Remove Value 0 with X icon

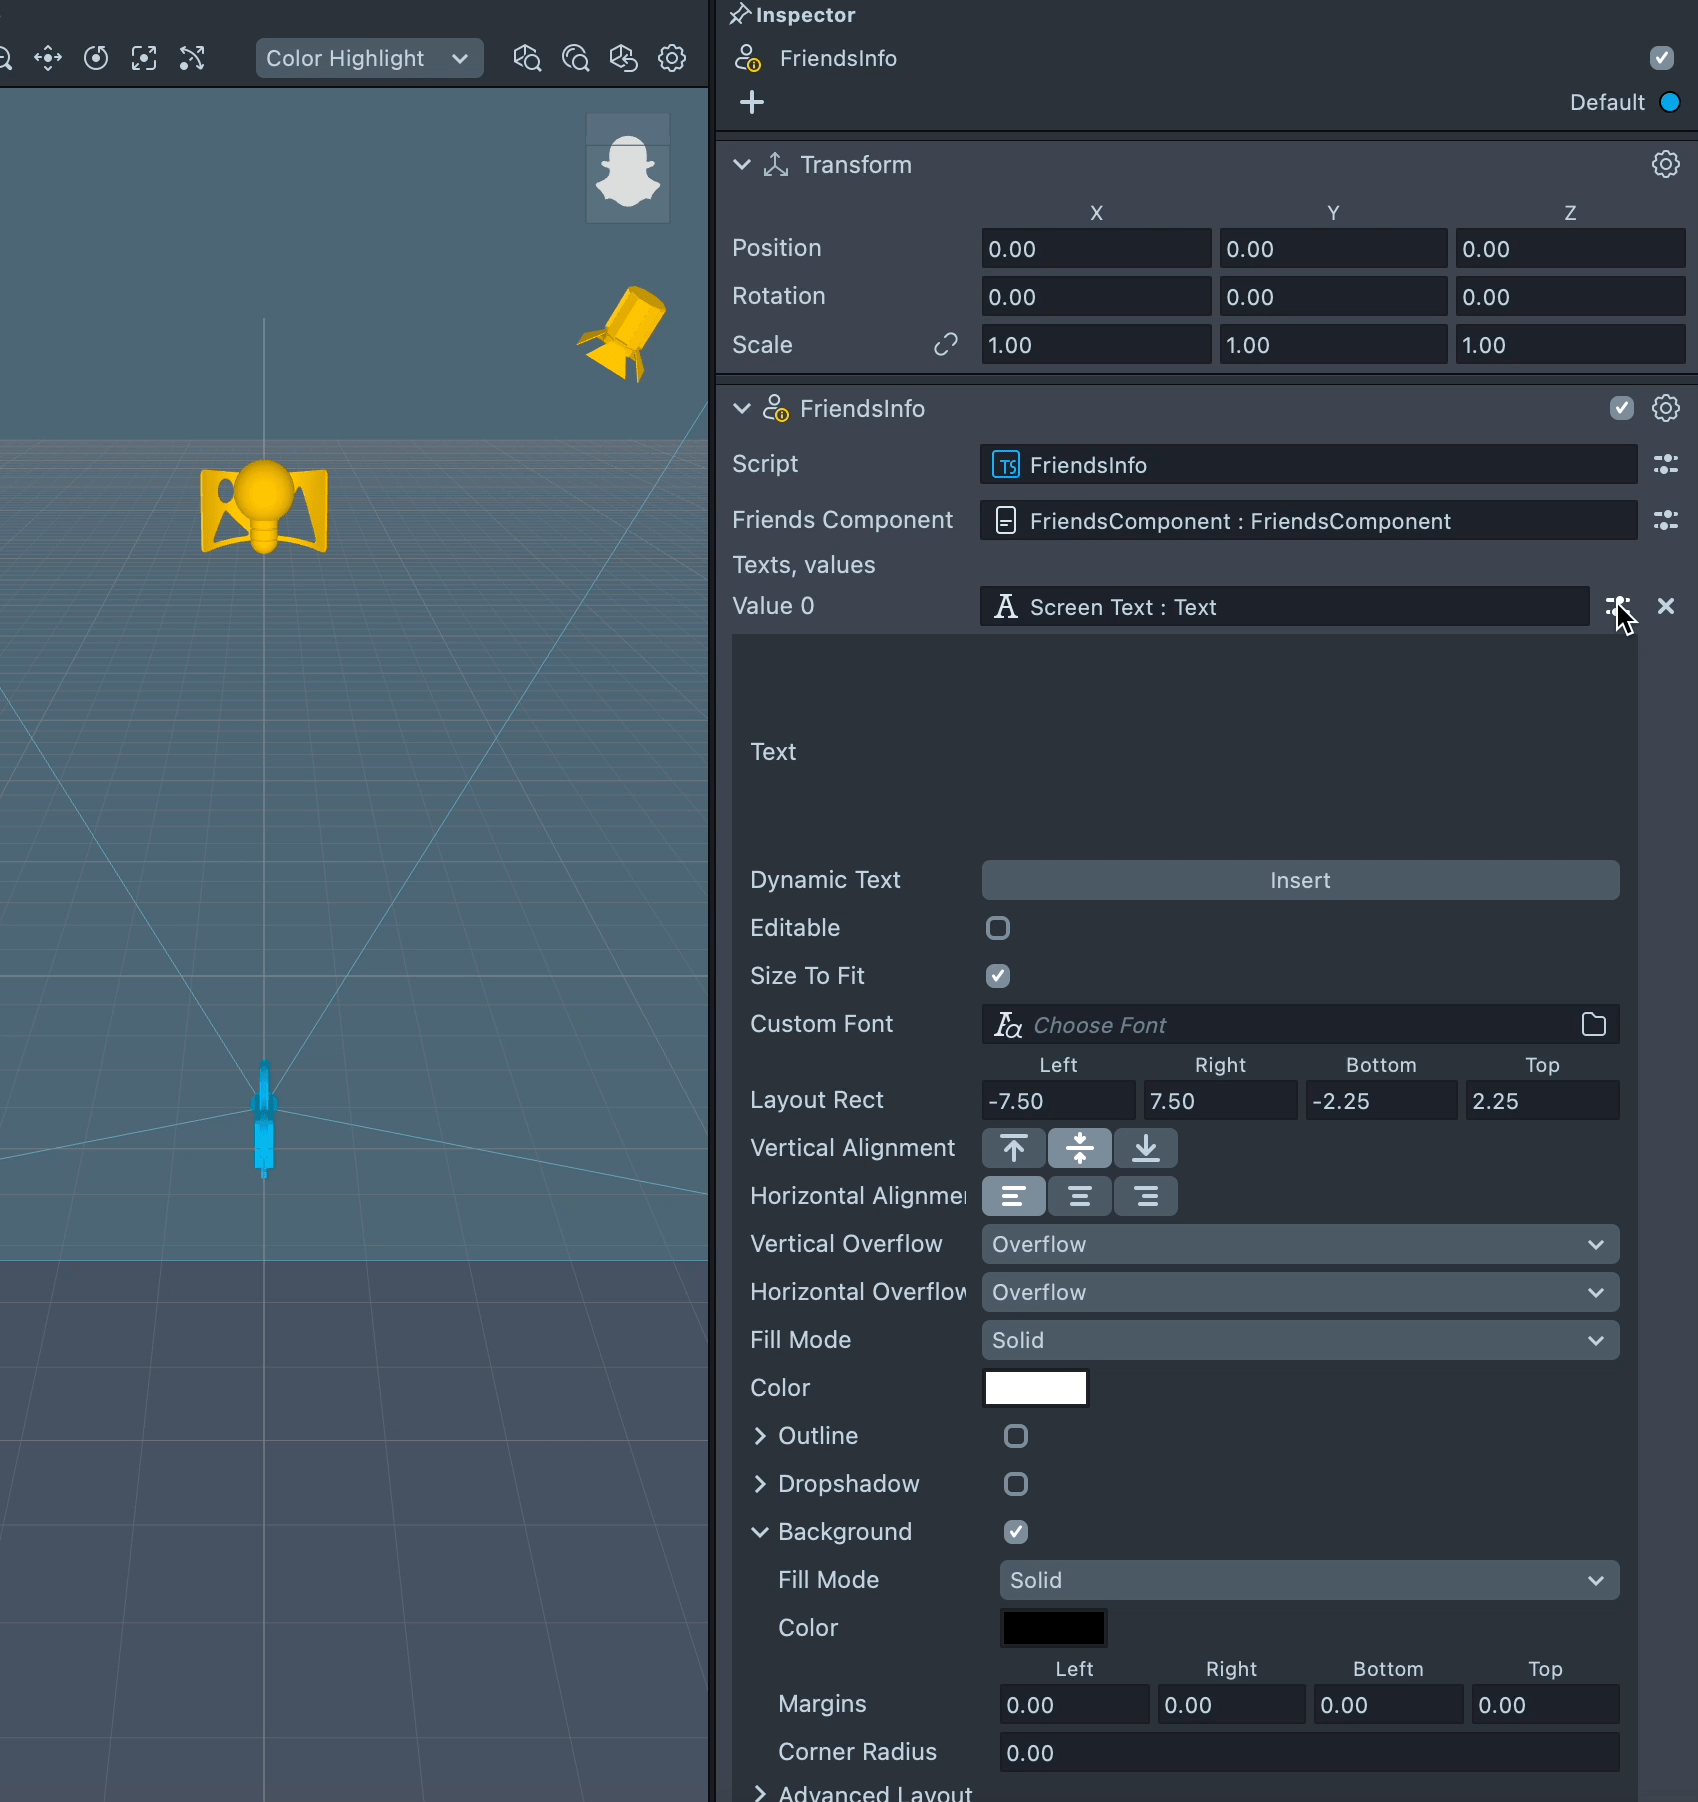[x=1665, y=606]
